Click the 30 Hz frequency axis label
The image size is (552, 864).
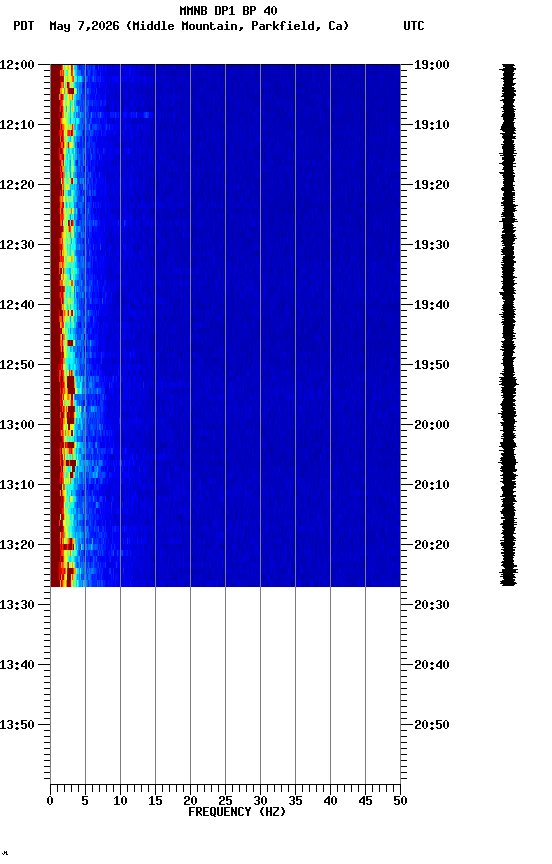coord(260,801)
